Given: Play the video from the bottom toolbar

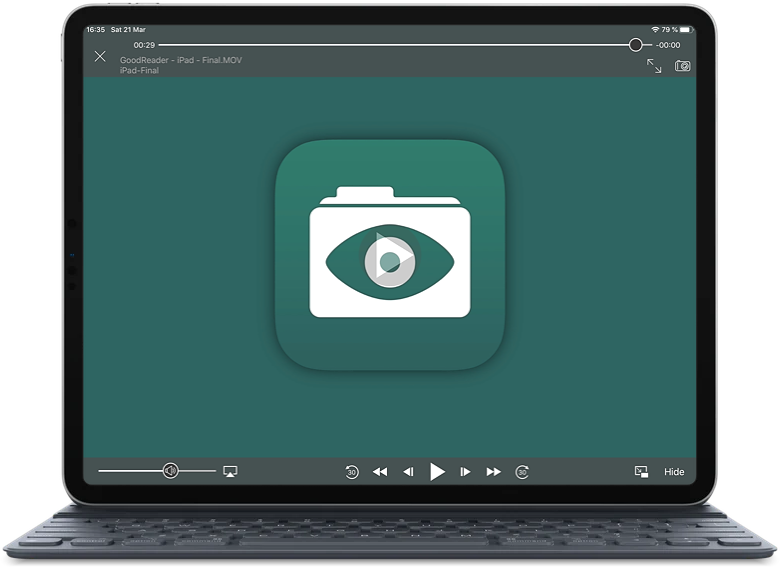Looking at the screenshot, I should tap(437, 472).
